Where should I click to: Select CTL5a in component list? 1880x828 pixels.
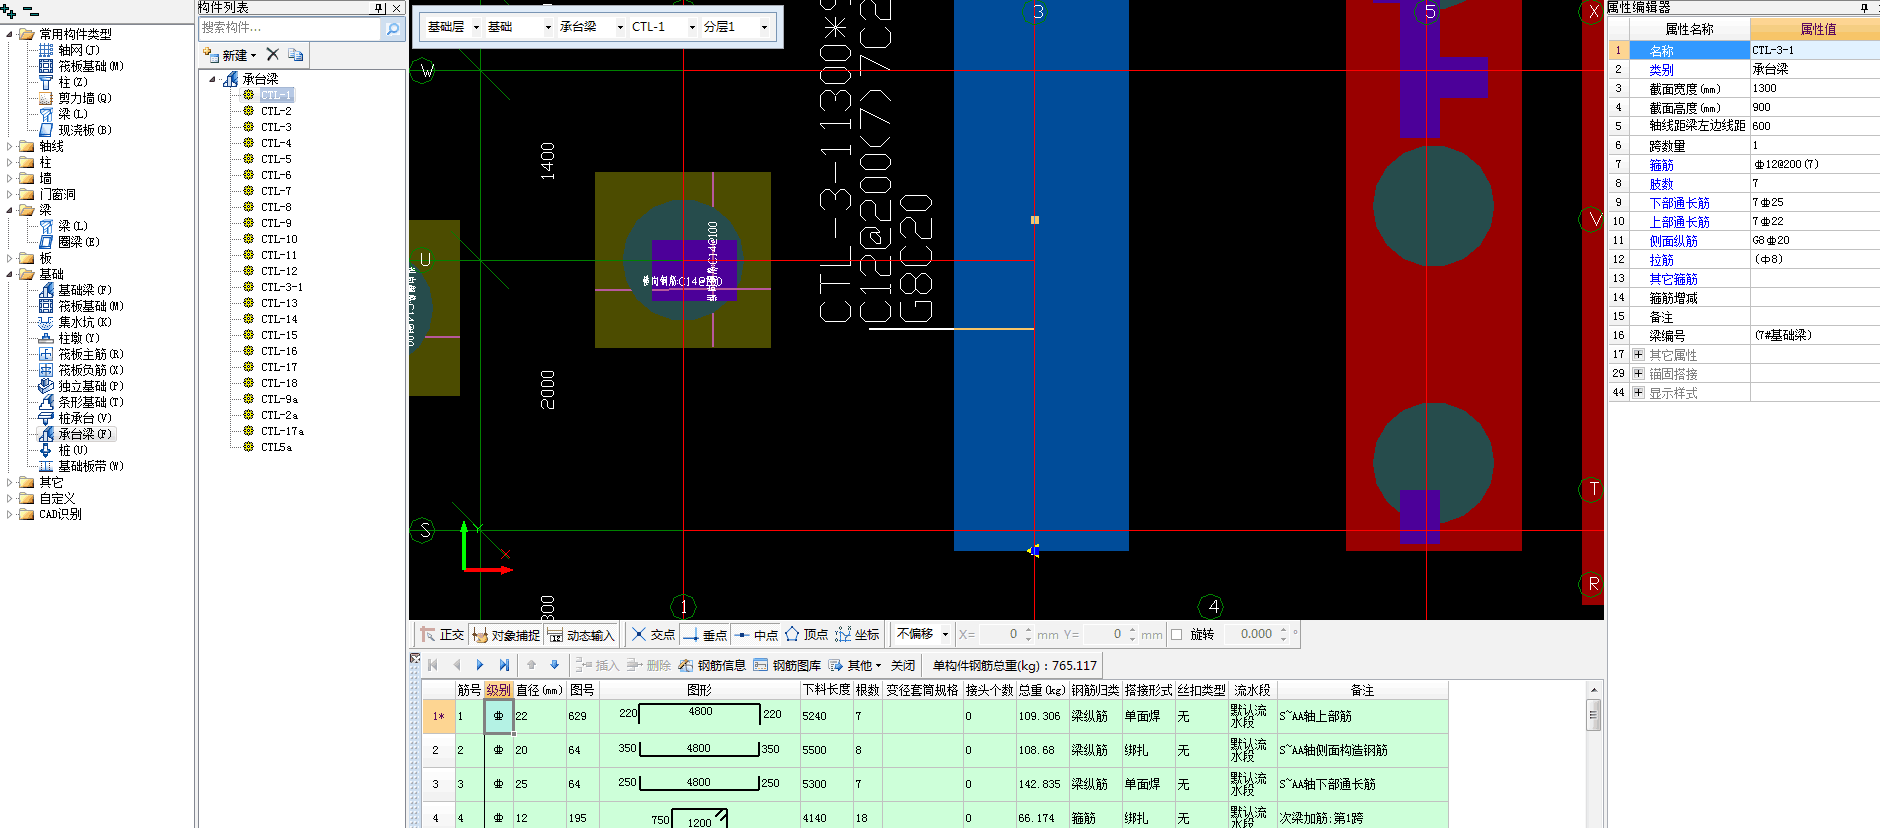pos(276,447)
